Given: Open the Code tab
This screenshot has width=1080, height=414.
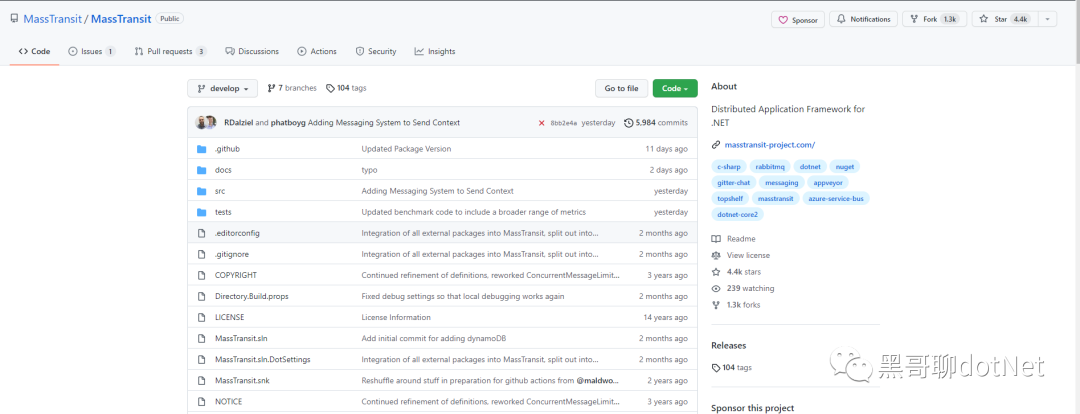Looking at the screenshot, I should 34,52.
